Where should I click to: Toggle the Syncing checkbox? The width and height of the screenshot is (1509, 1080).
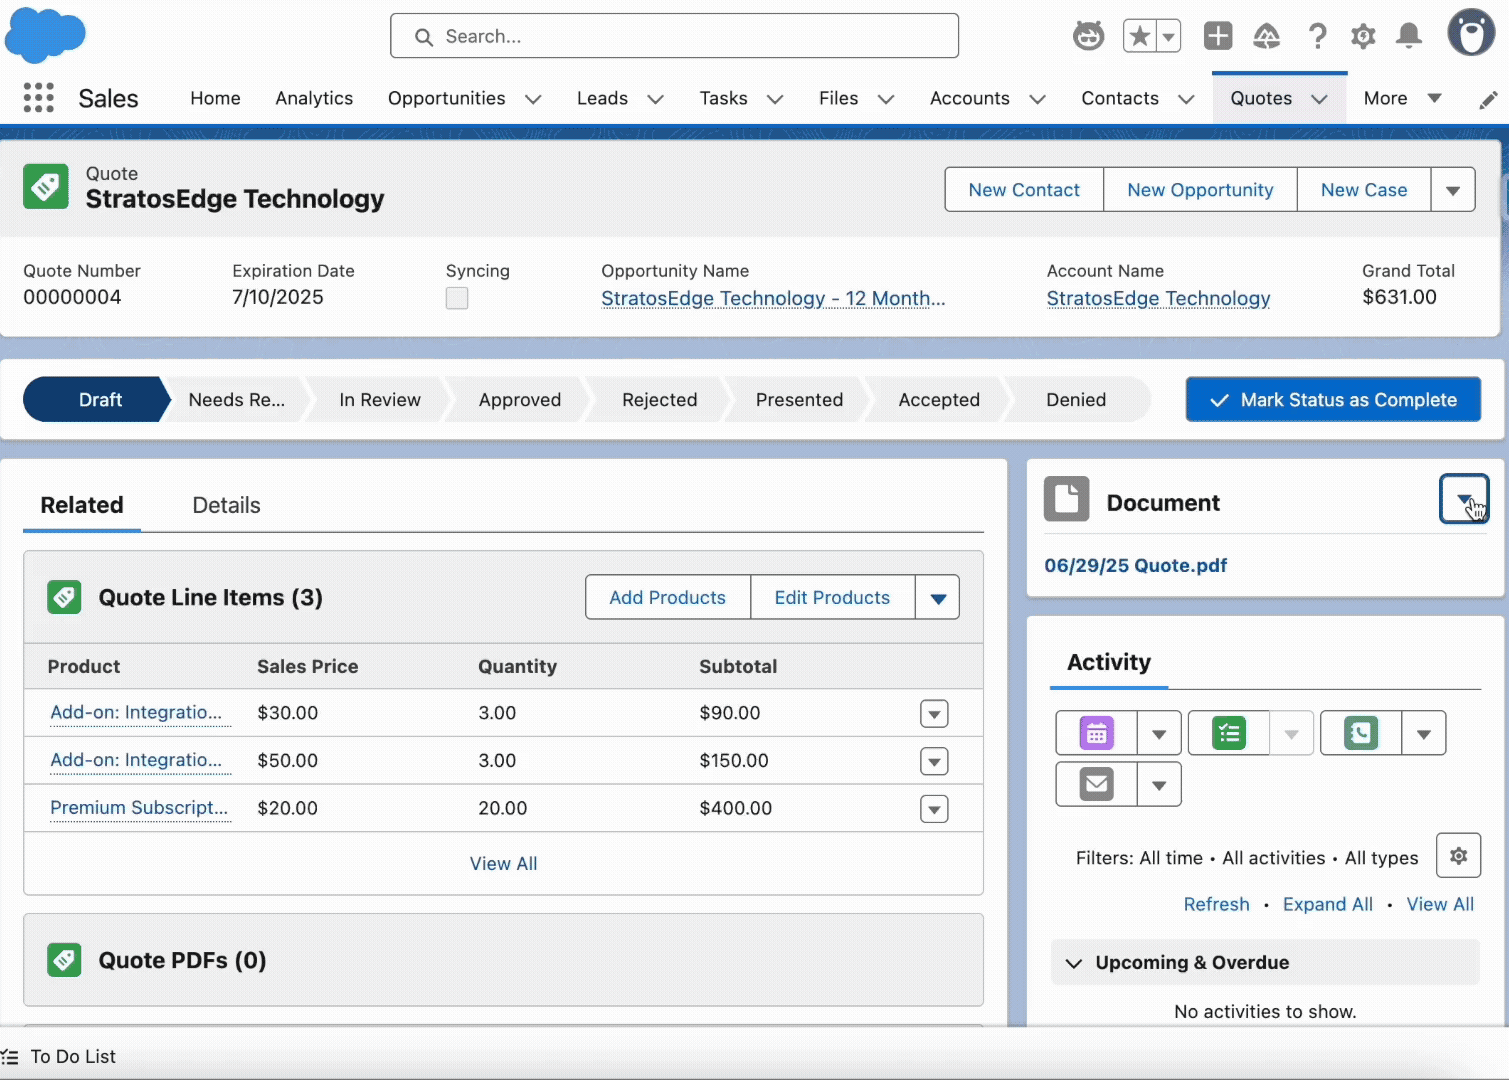(x=457, y=298)
